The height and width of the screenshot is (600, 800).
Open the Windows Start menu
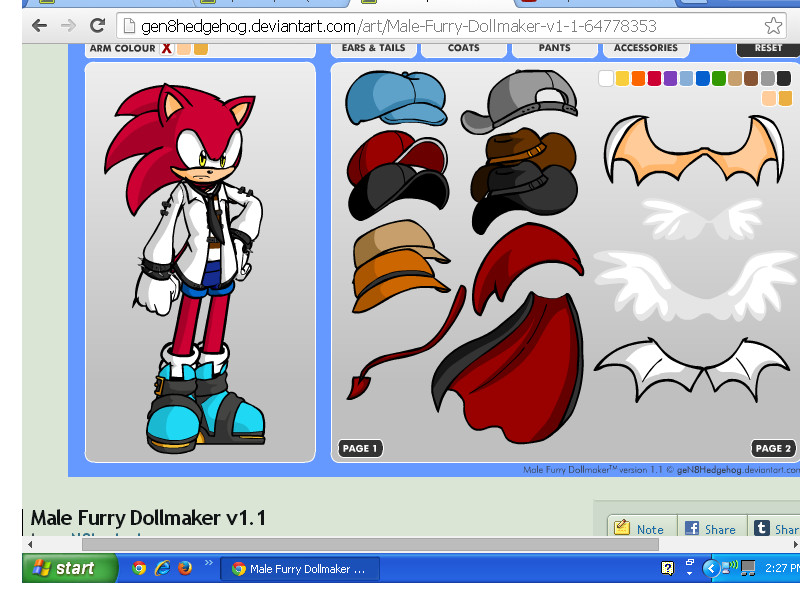point(63,568)
